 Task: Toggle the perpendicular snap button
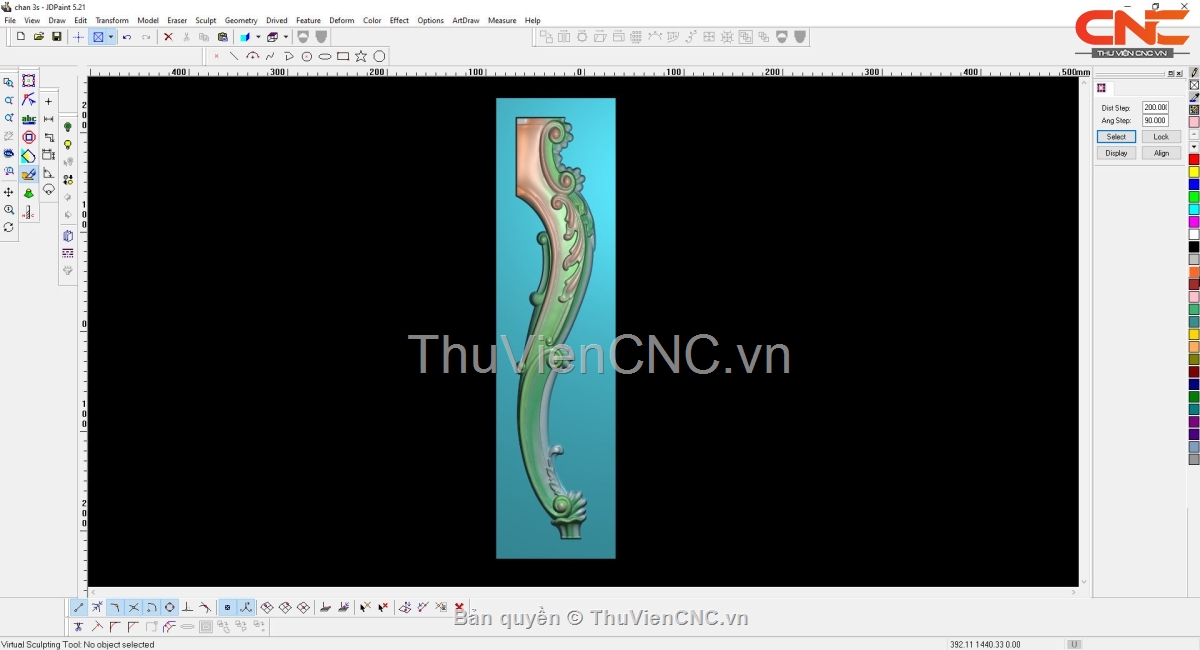coord(187,608)
